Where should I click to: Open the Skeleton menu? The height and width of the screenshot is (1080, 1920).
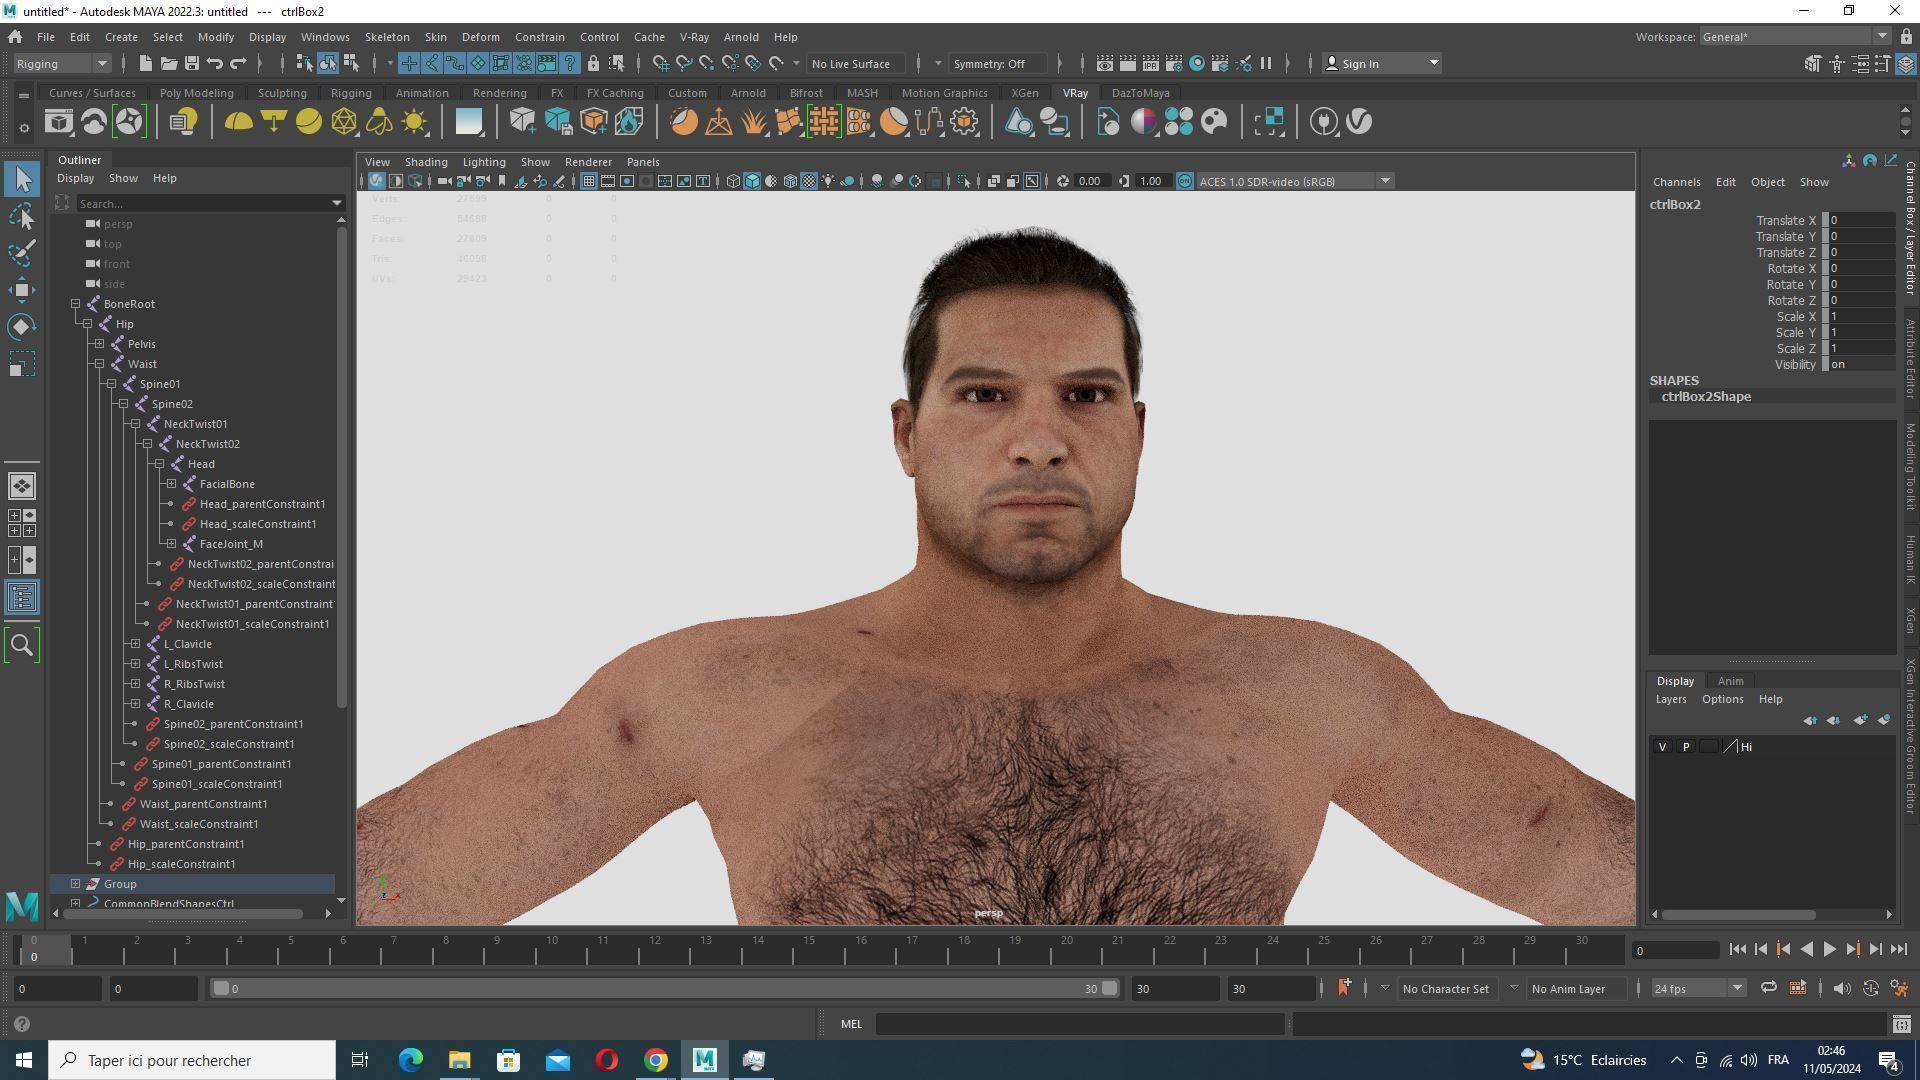[386, 37]
